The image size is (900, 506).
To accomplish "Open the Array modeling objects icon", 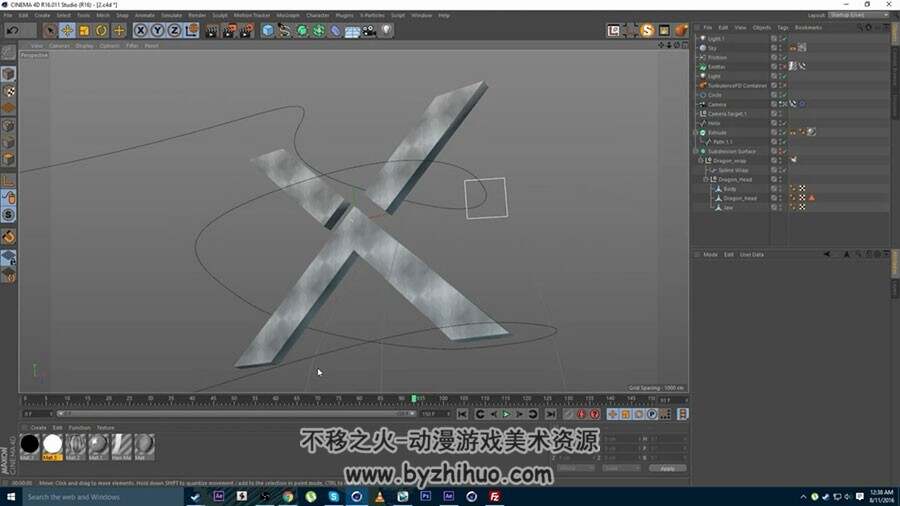I will pyautogui.click(x=319, y=30).
